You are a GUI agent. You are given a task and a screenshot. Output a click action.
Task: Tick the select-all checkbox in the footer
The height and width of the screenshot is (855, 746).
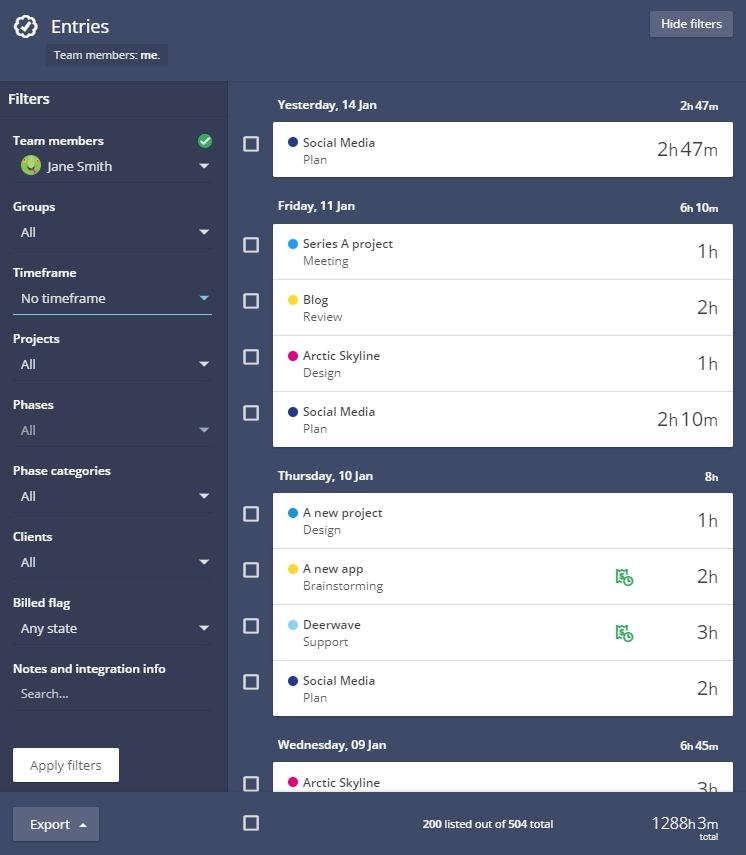tap(251, 823)
